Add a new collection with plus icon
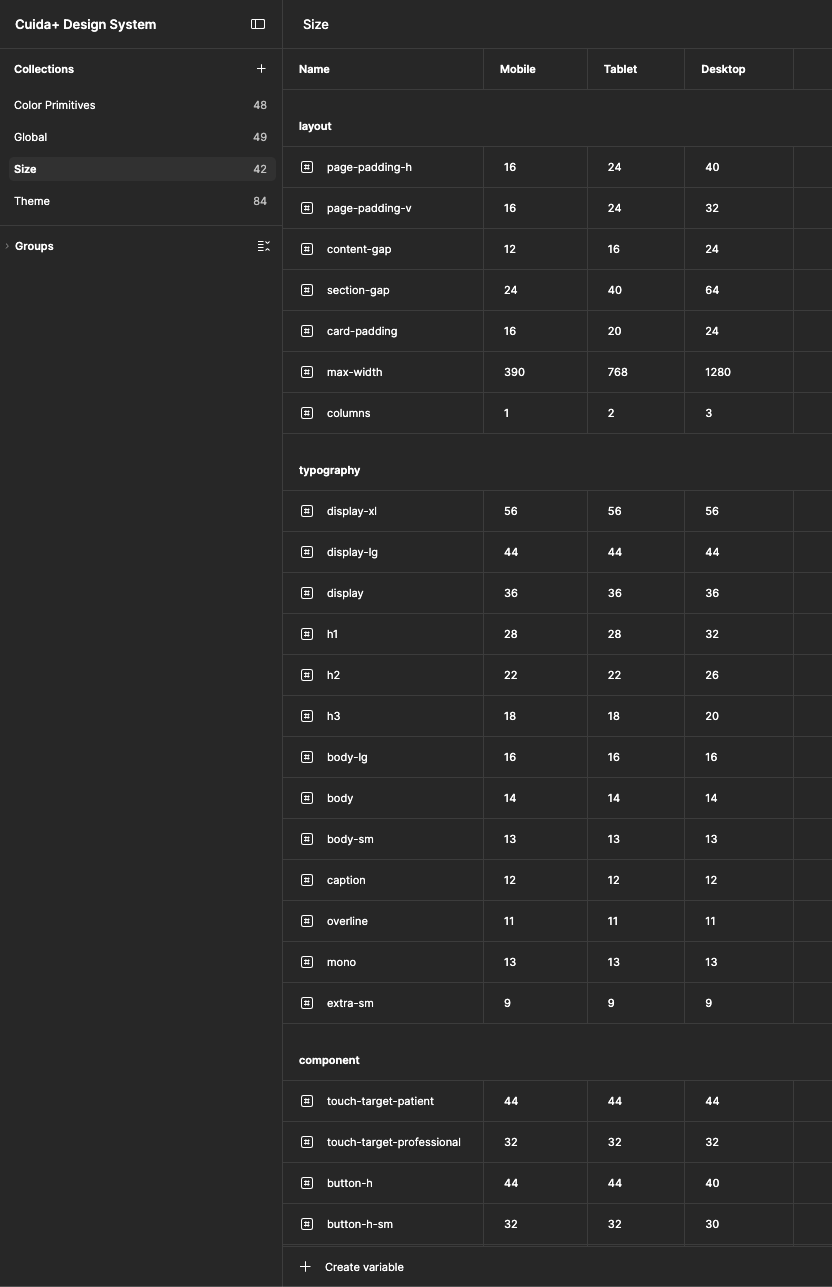832x1287 pixels. click(x=262, y=69)
